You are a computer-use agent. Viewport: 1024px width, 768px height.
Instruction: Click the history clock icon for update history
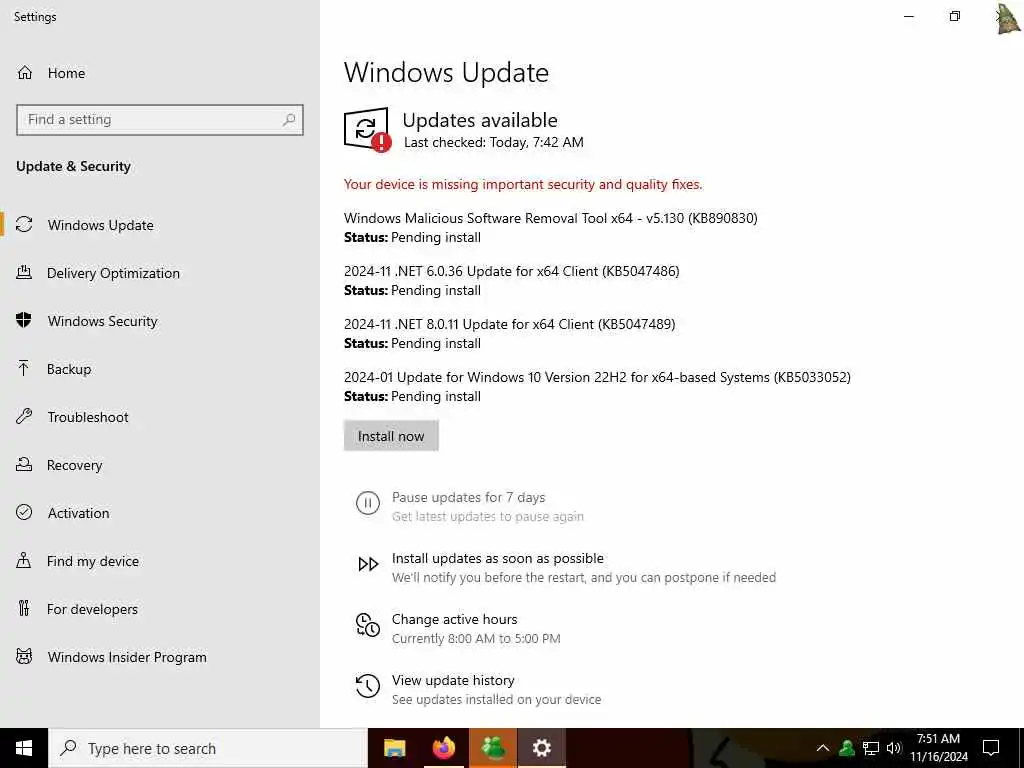pos(368,686)
